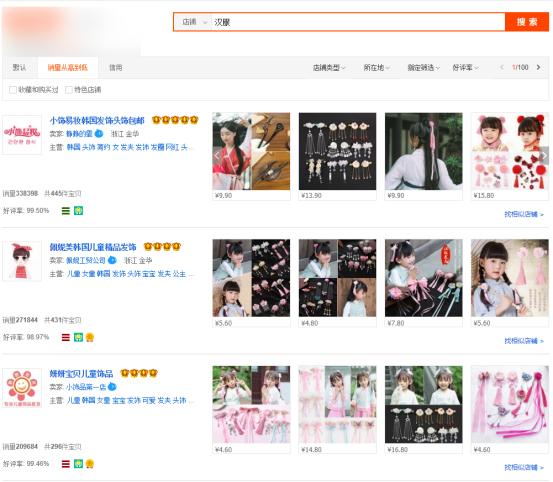
Task: Click the green striped icon beside 好评率 99.50%
Action: point(66,211)
